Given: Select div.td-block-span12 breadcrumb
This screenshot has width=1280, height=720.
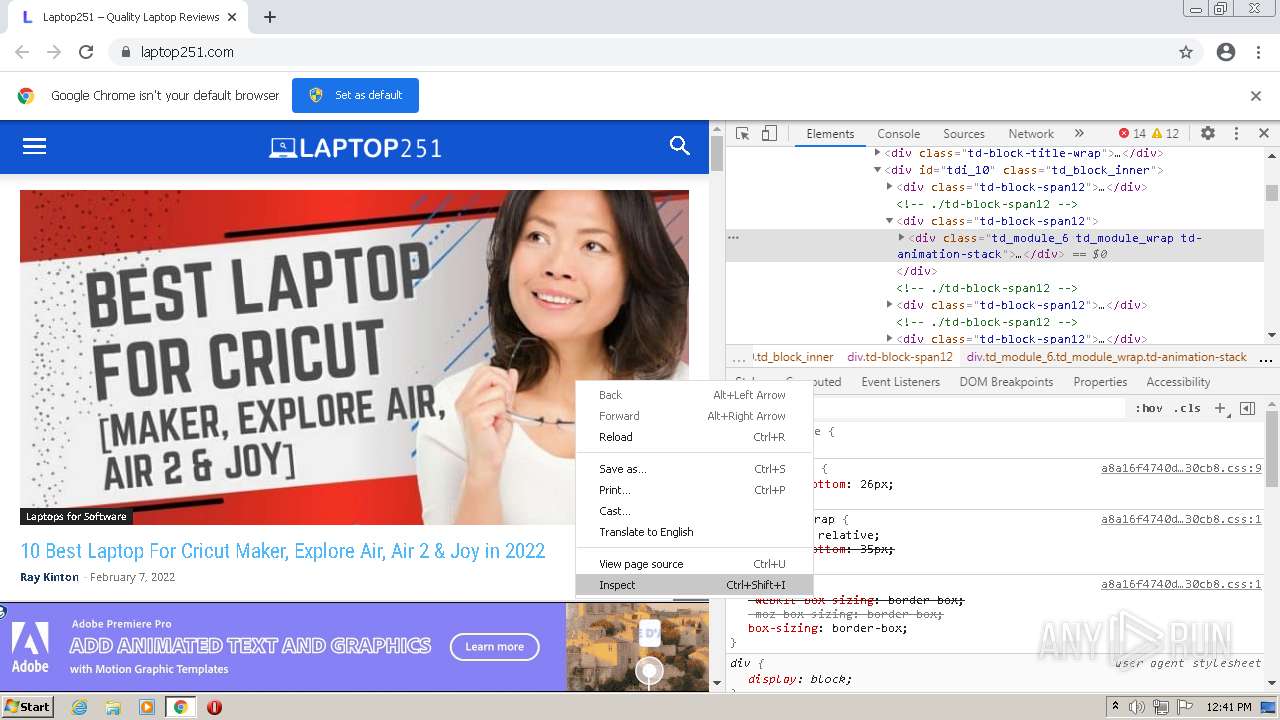Looking at the screenshot, I should tap(900, 357).
